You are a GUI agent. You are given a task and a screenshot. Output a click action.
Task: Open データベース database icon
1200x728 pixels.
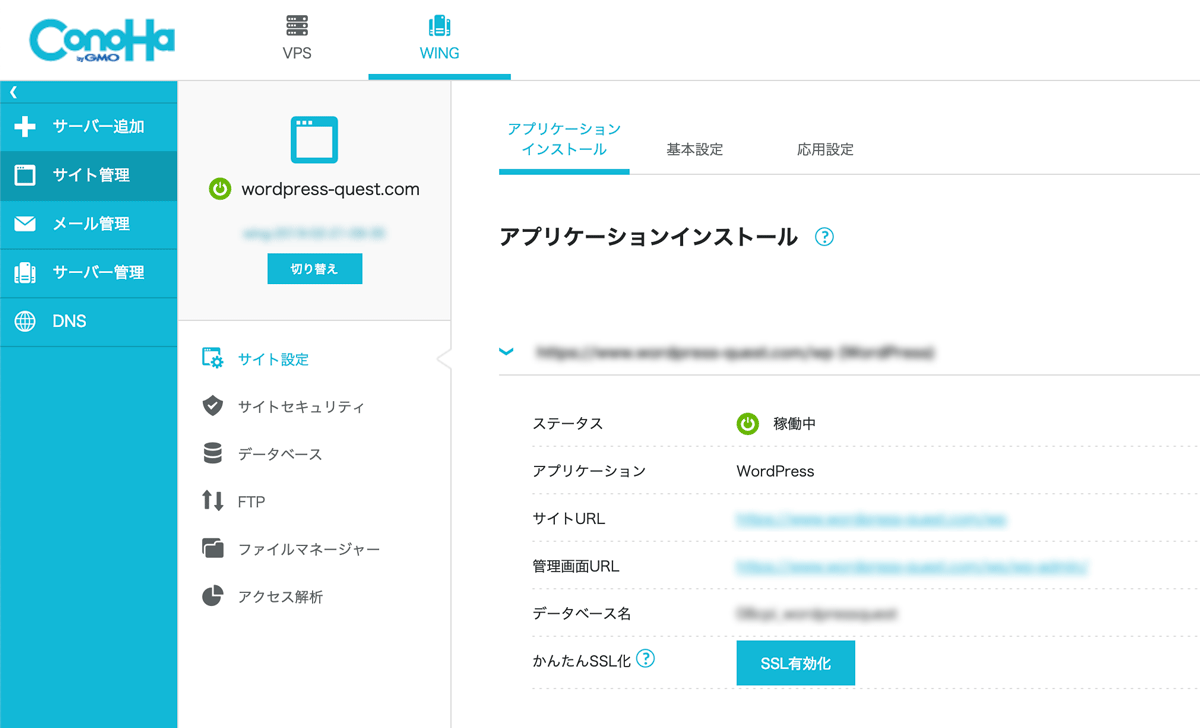point(212,454)
